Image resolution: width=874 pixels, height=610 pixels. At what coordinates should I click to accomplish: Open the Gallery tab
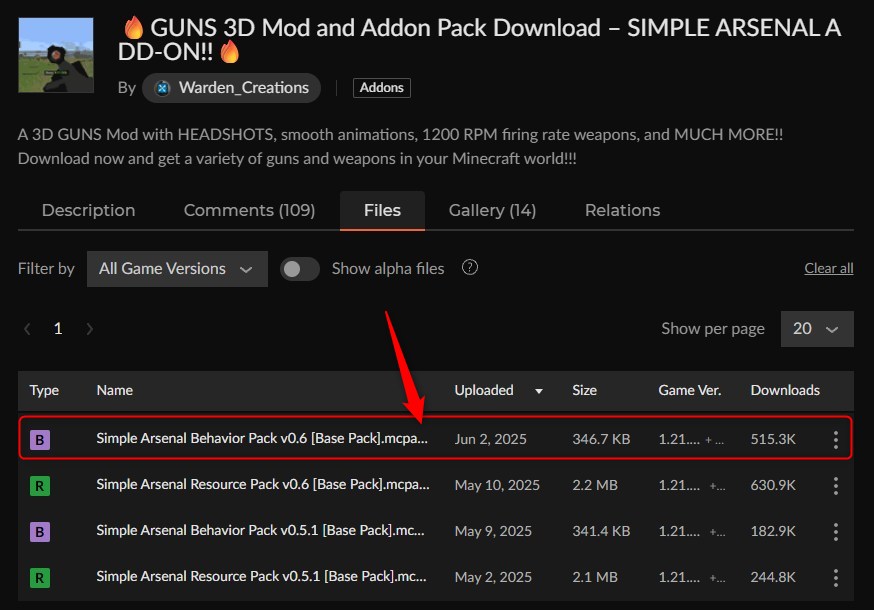coord(492,210)
